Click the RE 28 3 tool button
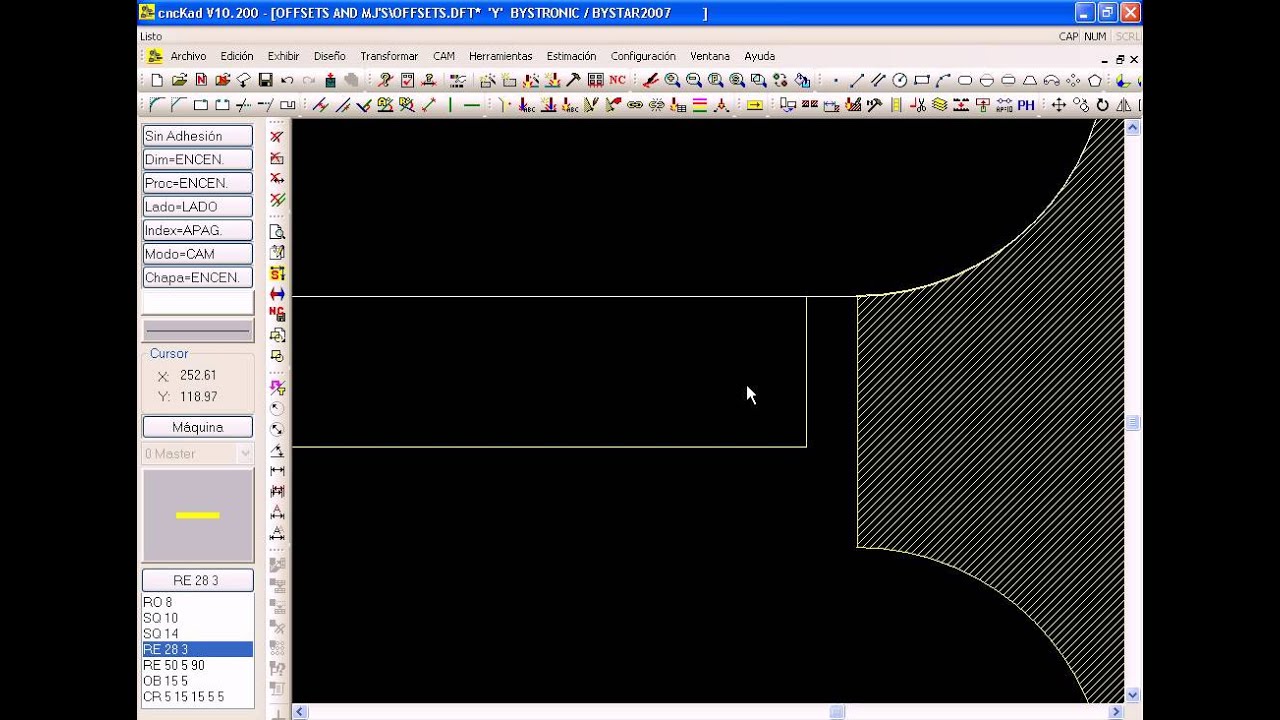This screenshot has width=1280, height=720. (198, 580)
